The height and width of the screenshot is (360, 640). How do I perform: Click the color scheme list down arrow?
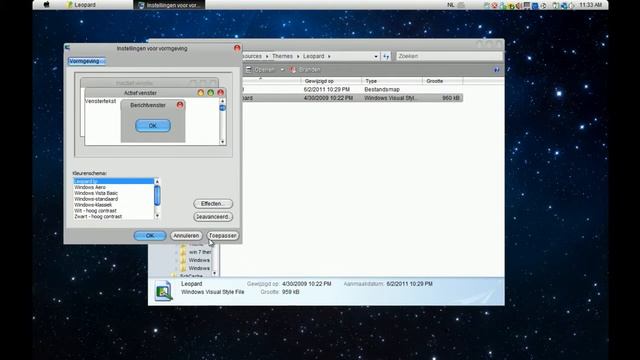click(x=157, y=216)
